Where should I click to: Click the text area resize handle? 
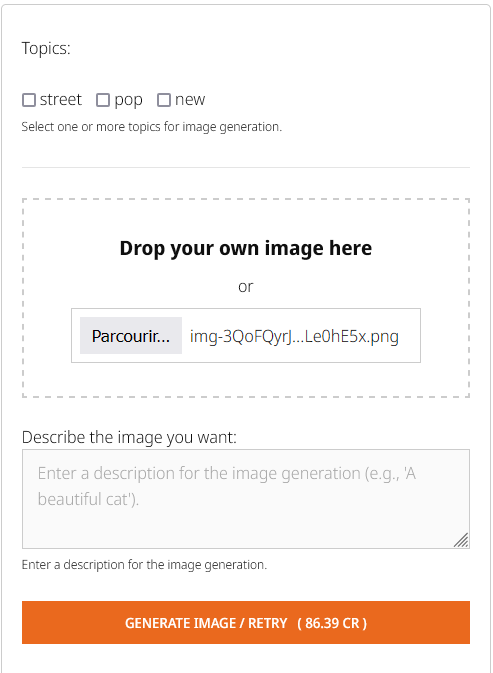[x=462, y=540]
